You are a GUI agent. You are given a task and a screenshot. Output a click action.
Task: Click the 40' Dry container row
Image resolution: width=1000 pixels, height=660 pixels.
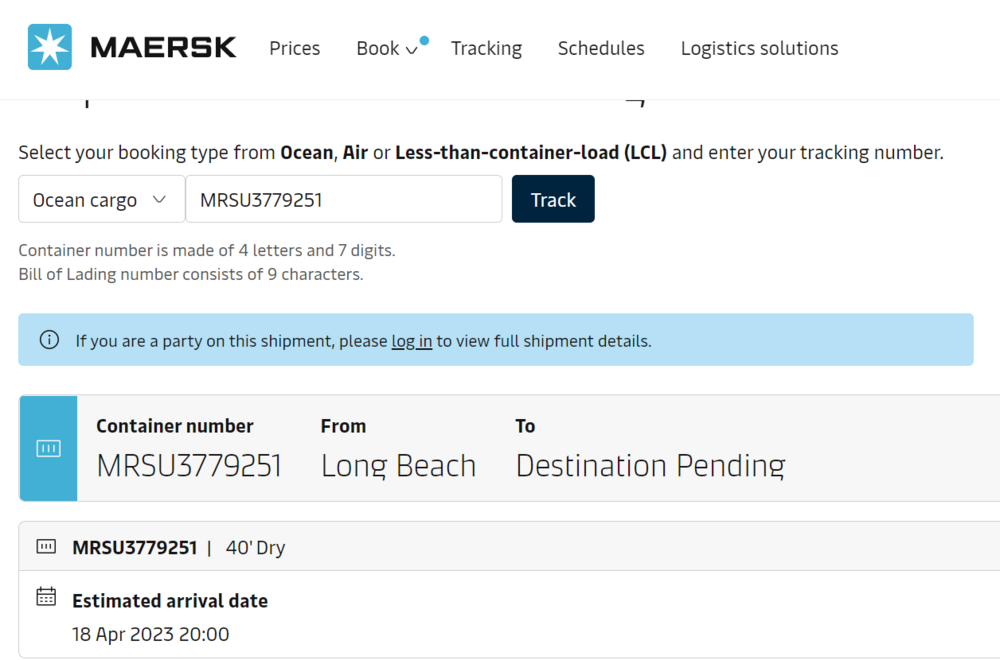tap(255, 547)
